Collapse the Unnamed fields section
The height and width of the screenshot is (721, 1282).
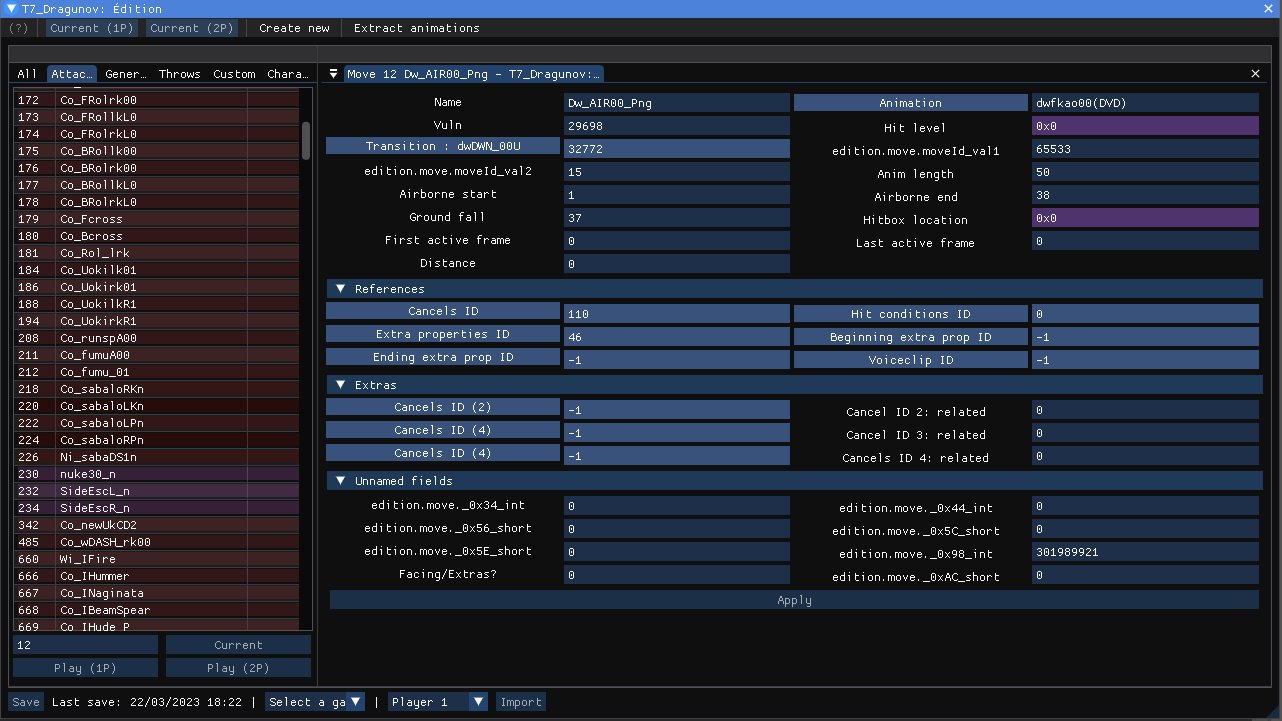point(341,481)
